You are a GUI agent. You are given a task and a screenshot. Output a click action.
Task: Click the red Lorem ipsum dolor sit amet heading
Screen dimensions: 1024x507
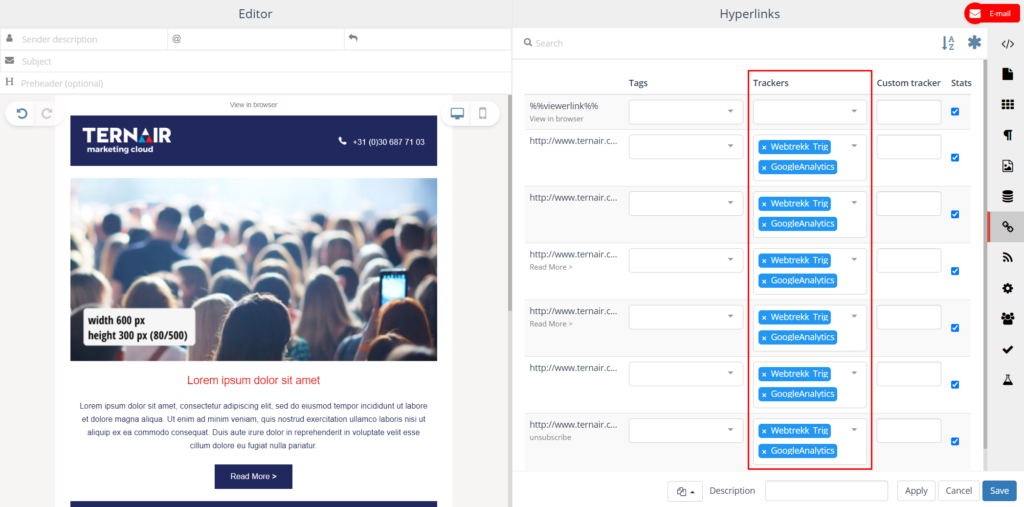click(x=253, y=380)
